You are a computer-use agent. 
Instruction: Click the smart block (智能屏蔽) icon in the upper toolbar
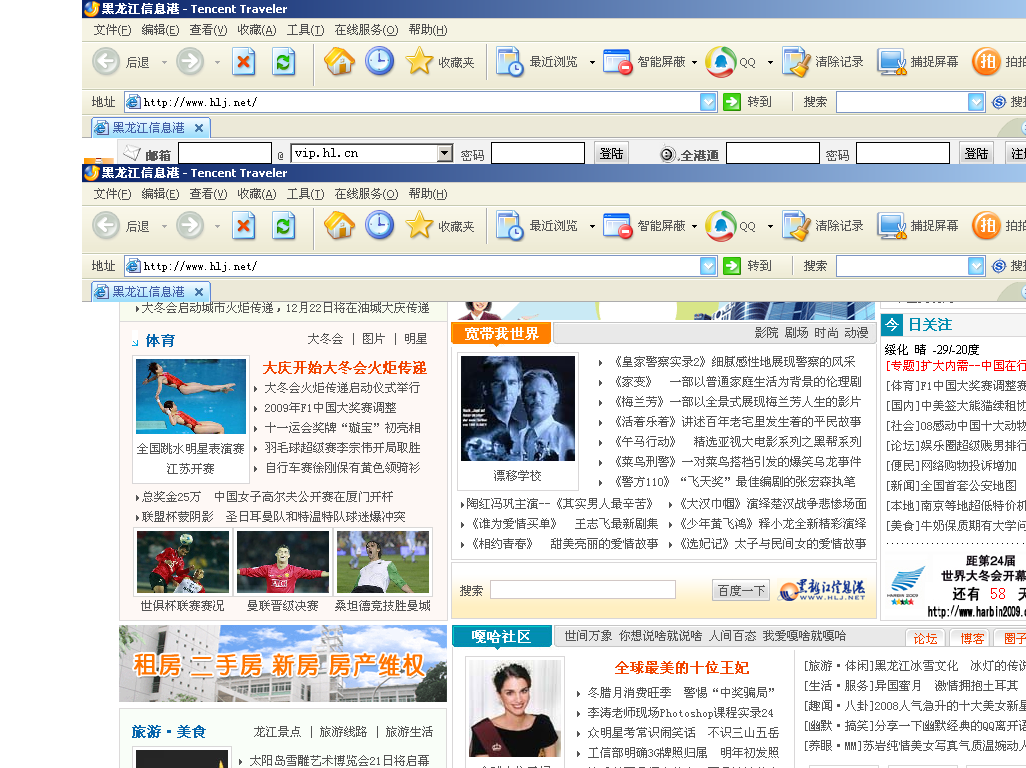coord(617,62)
